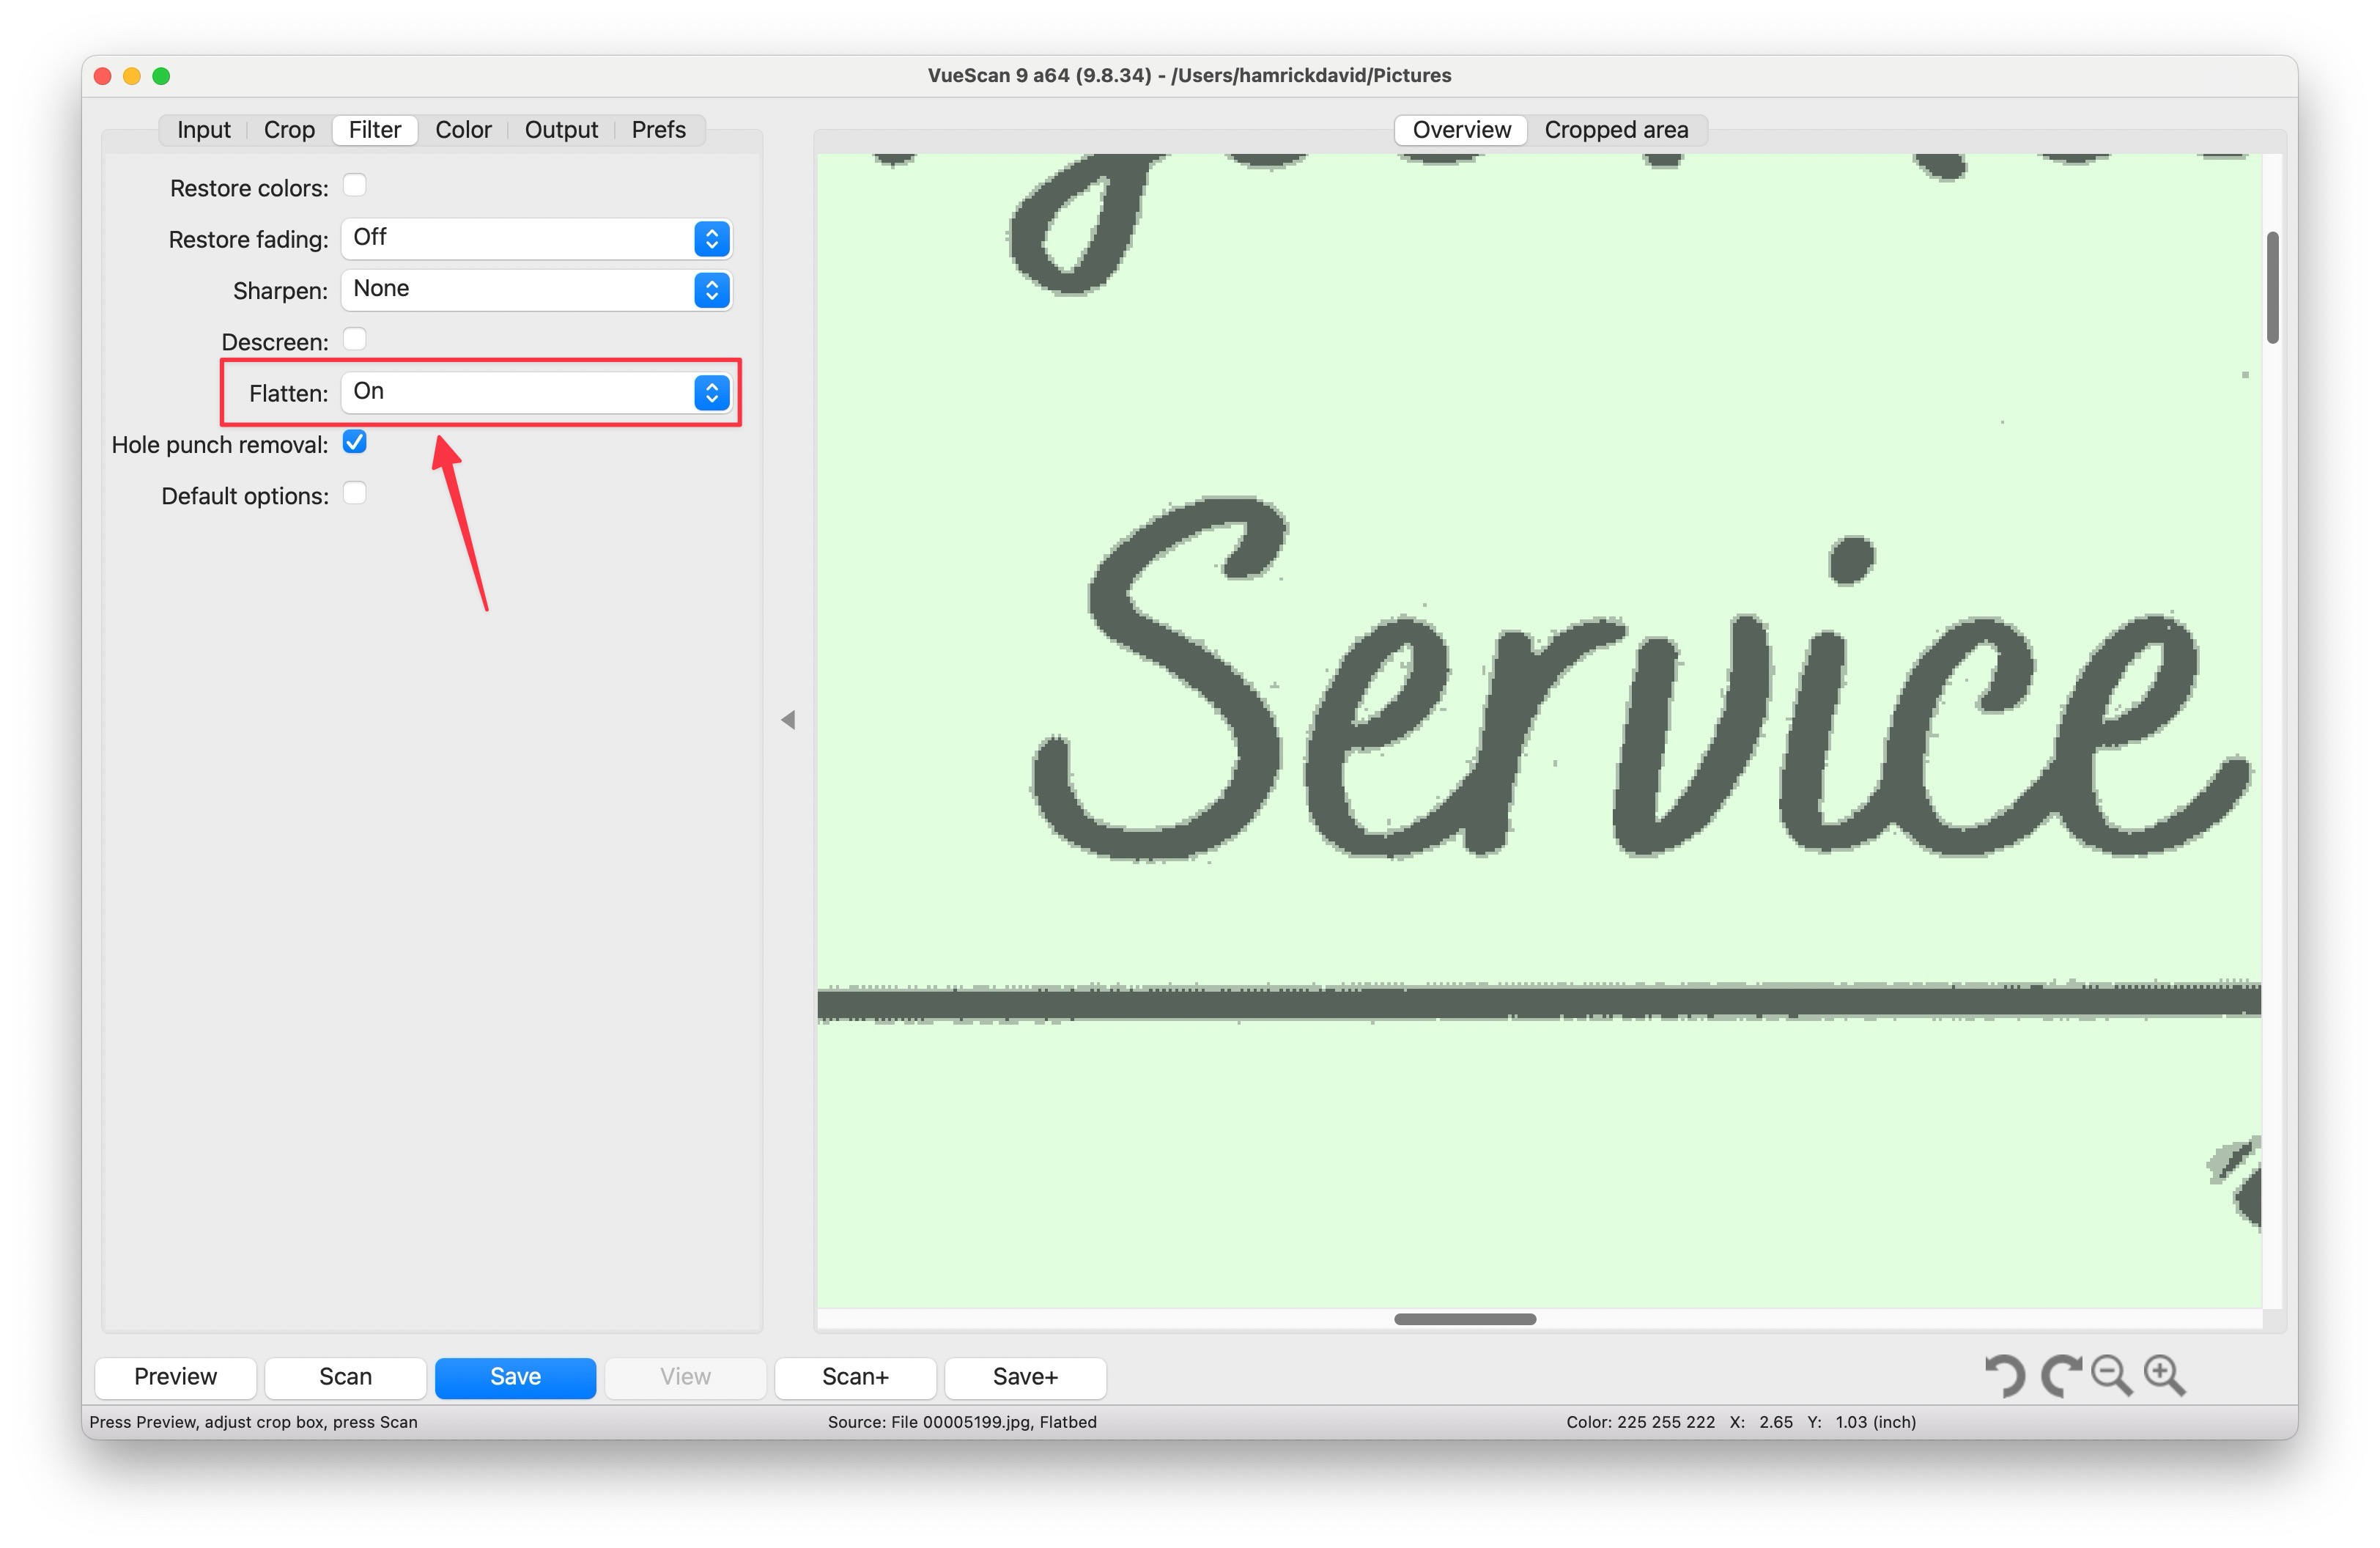Switch to the Cropped area view
Screen dimensions: 2380x1548
1617,129
